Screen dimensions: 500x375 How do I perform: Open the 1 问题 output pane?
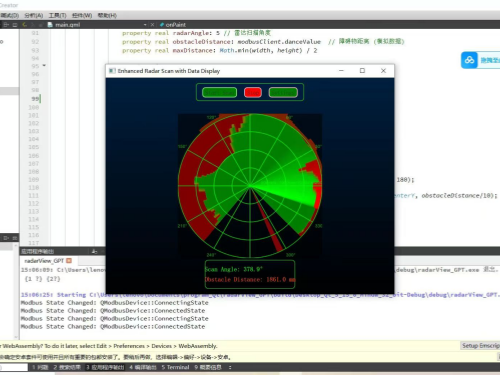pos(40,367)
